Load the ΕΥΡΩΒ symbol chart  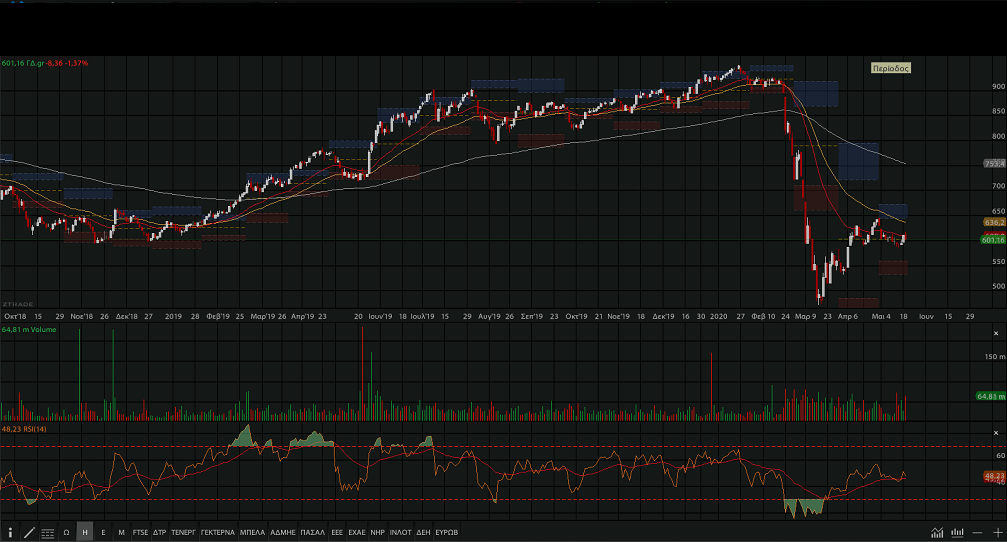pos(447,532)
